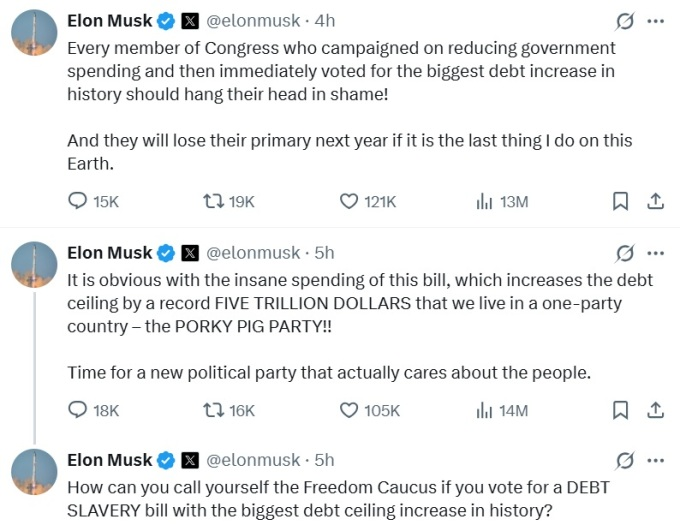
Task: Open more options on PORKY PIG PARTY tweet
Action: (x=656, y=253)
